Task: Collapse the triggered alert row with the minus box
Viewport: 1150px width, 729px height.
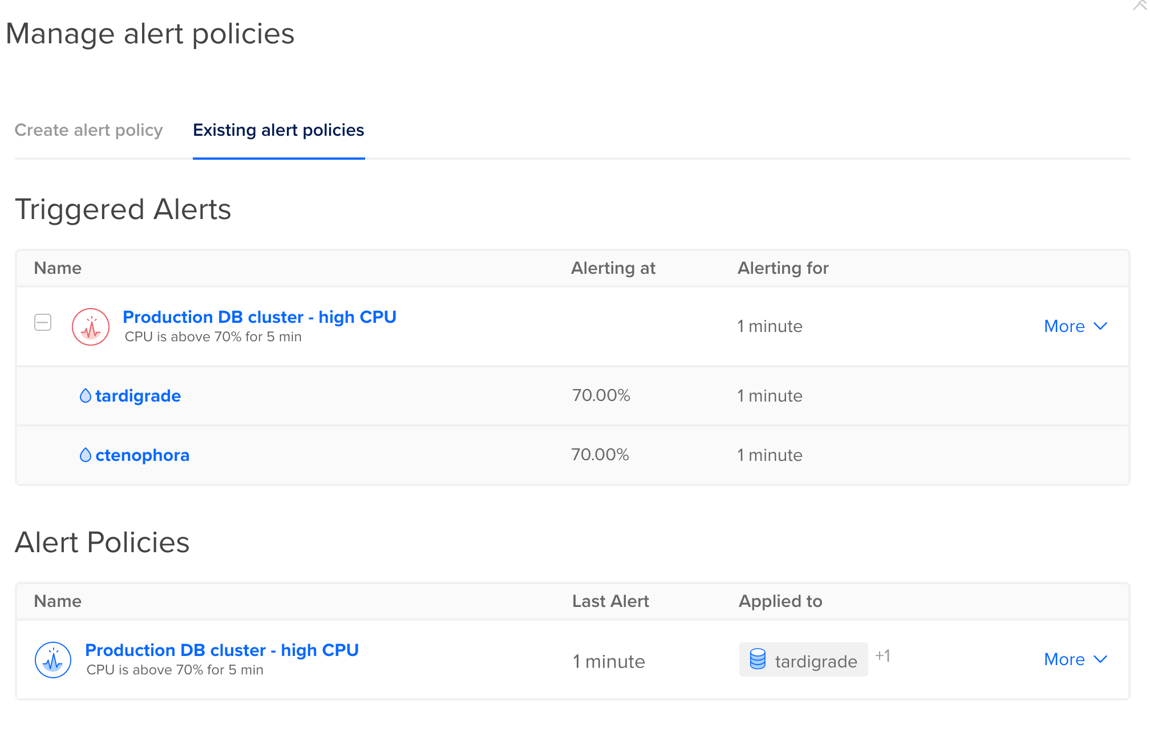Action: coord(43,323)
